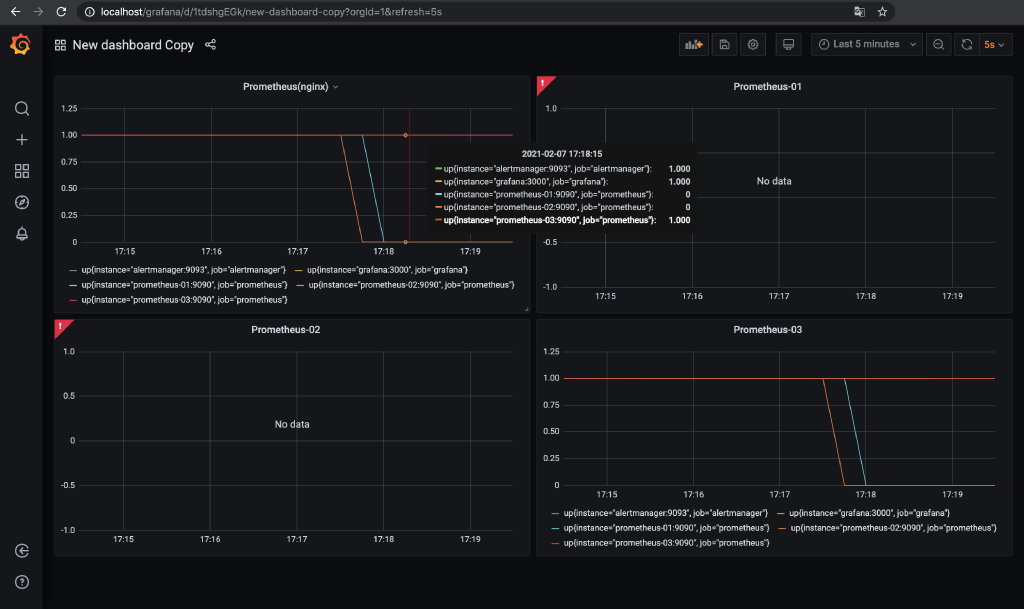This screenshot has height=609, width=1024.
Task: Open the Last 5 minutes time range dropdown
Action: coord(866,44)
